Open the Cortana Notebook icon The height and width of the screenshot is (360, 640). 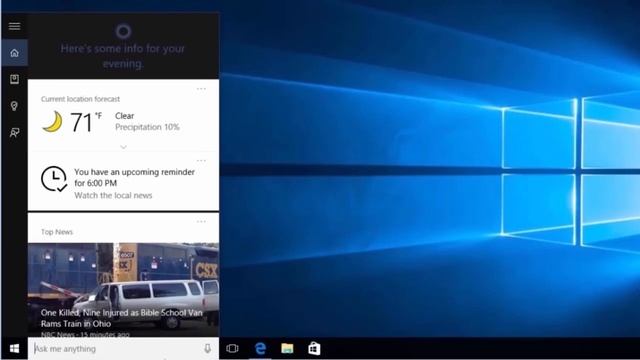[14, 79]
